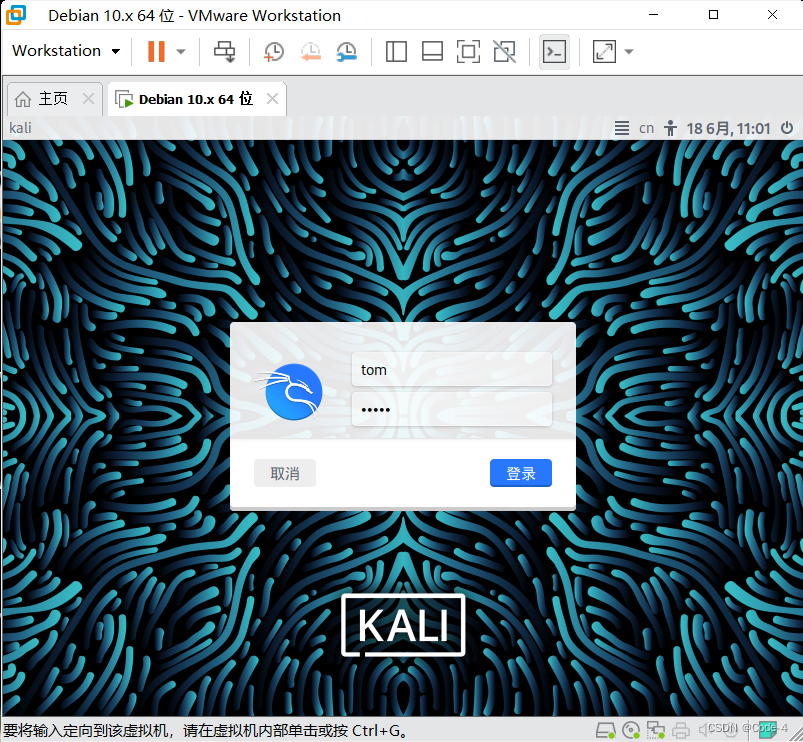The image size is (803, 742).
Task: Enter full screen mode
Action: click(468, 51)
